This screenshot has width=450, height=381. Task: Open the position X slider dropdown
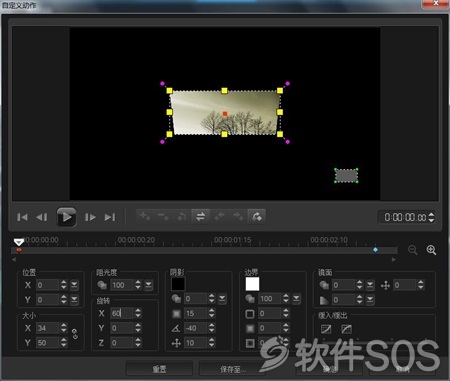coord(74,285)
